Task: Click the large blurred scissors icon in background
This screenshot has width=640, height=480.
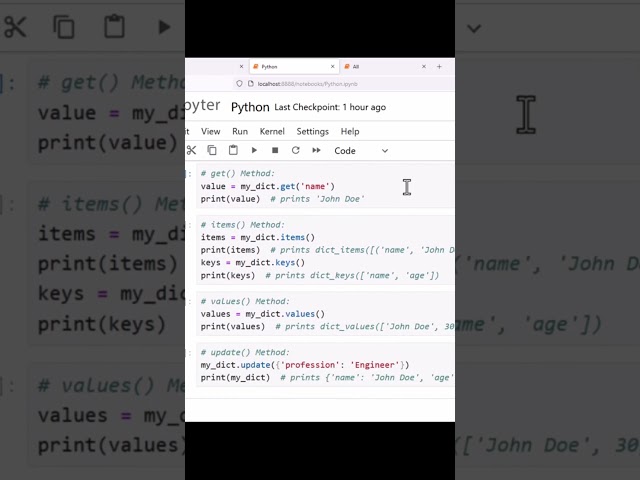Action: tap(15, 27)
